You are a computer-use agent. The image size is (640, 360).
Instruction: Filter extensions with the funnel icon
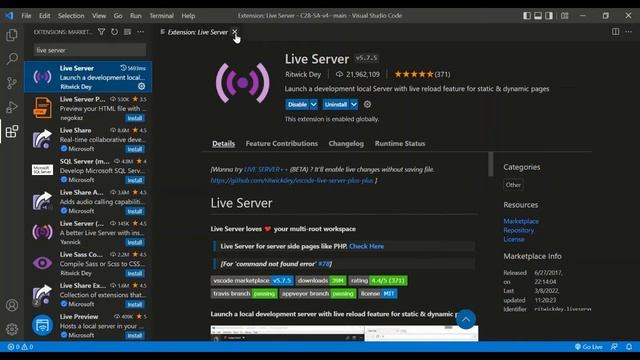(101, 32)
